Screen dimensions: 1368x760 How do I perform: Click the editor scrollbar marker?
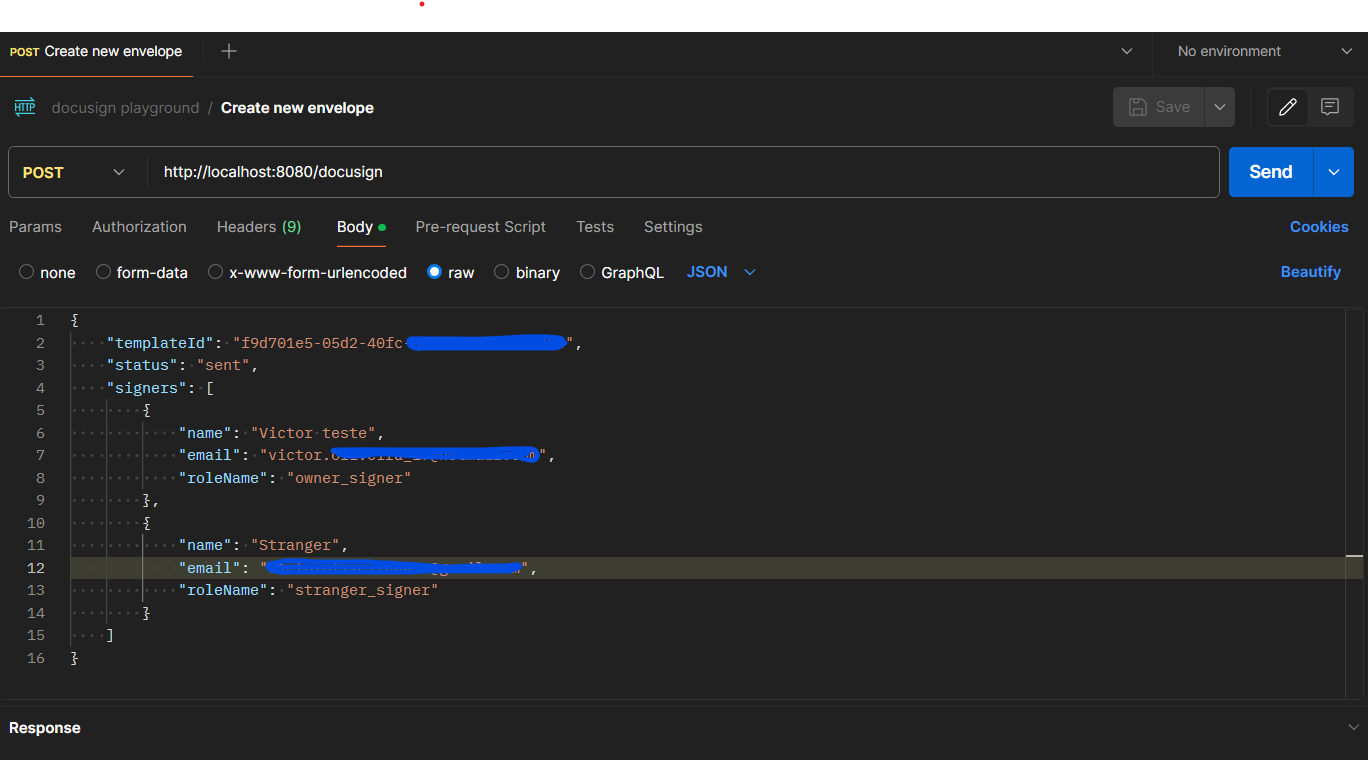click(1354, 555)
